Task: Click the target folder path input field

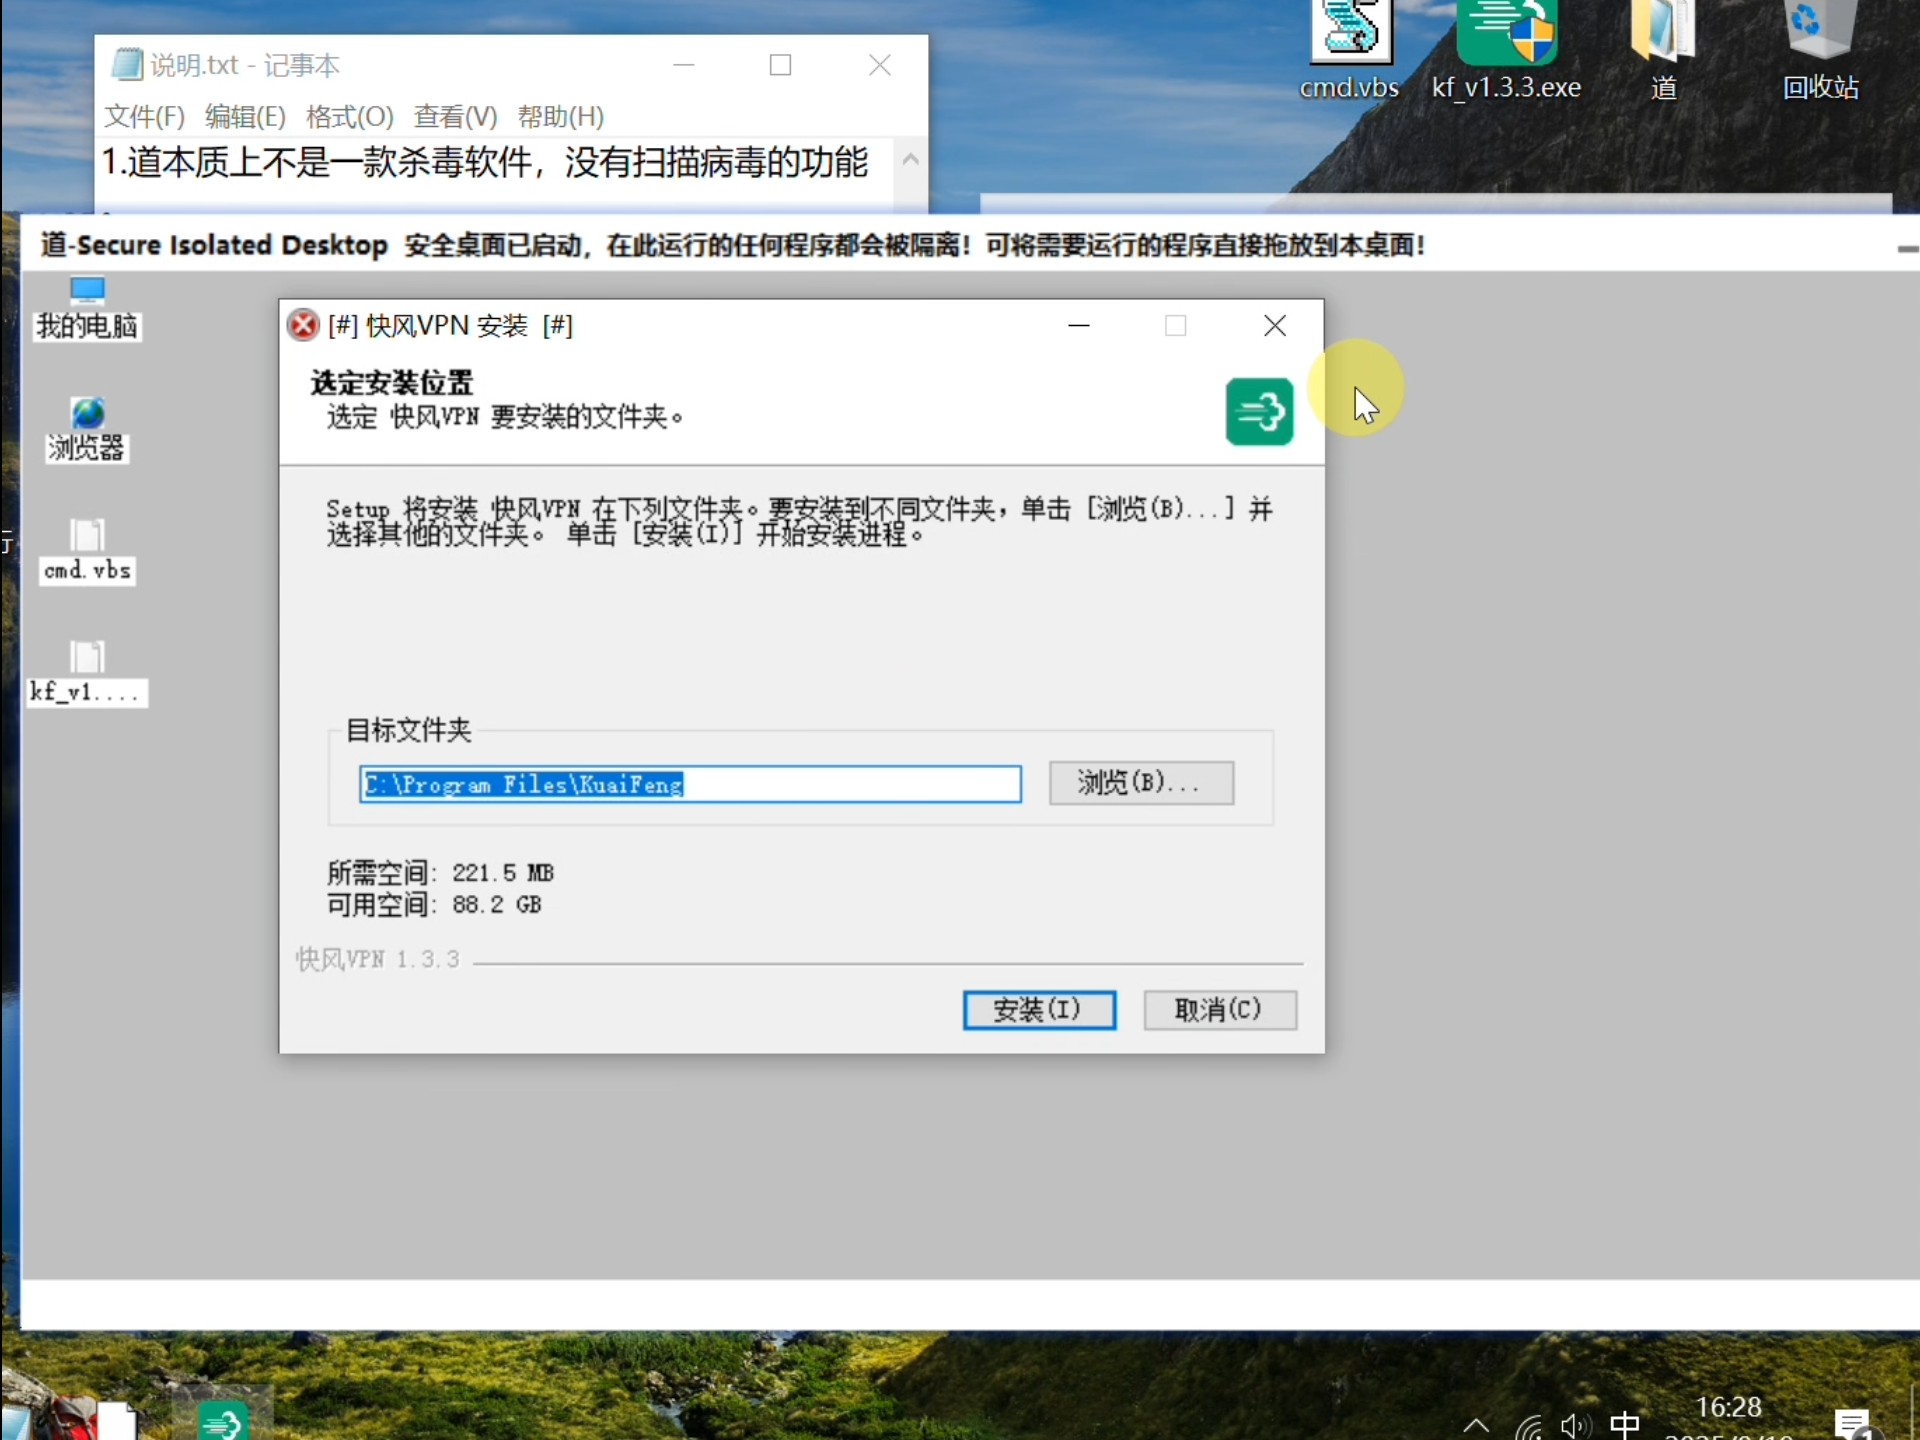Action: point(690,784)
